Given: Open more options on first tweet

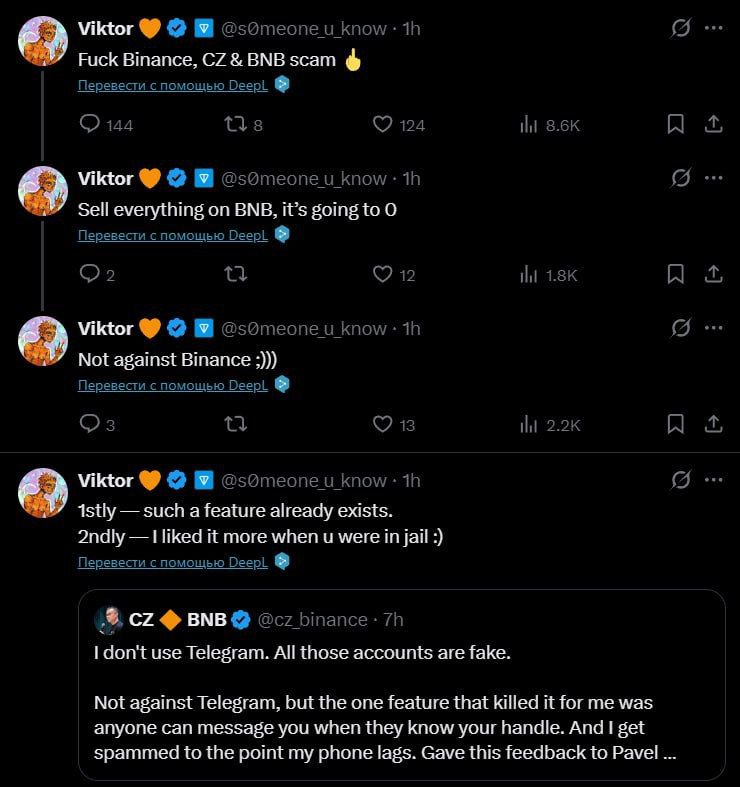Looking at the screenshot, I should point(713,28).
